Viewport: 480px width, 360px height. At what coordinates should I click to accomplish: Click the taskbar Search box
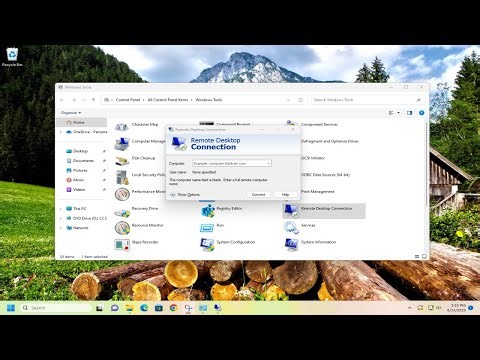[x=56, y=308]
